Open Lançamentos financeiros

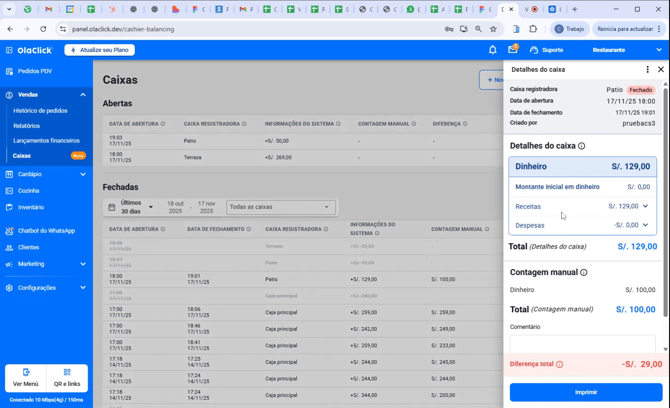[x=46, y=141]
